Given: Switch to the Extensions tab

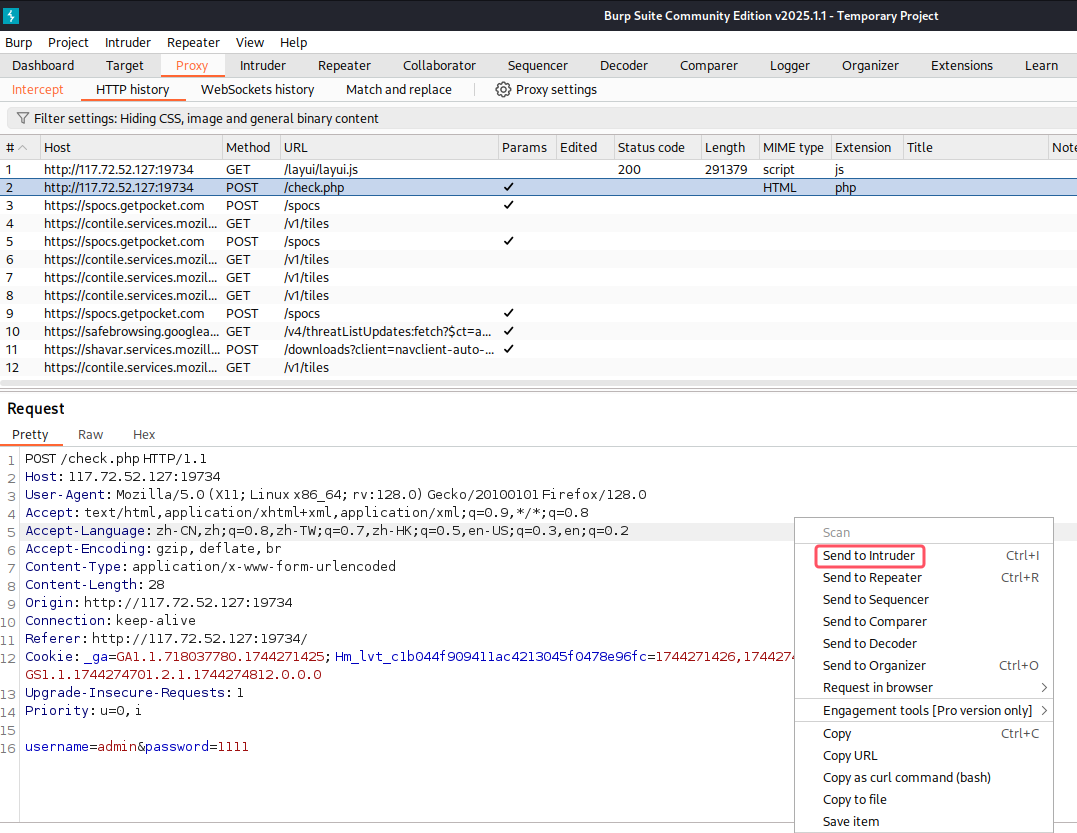Looking at the screenshot, I should [x=962, y=66].
